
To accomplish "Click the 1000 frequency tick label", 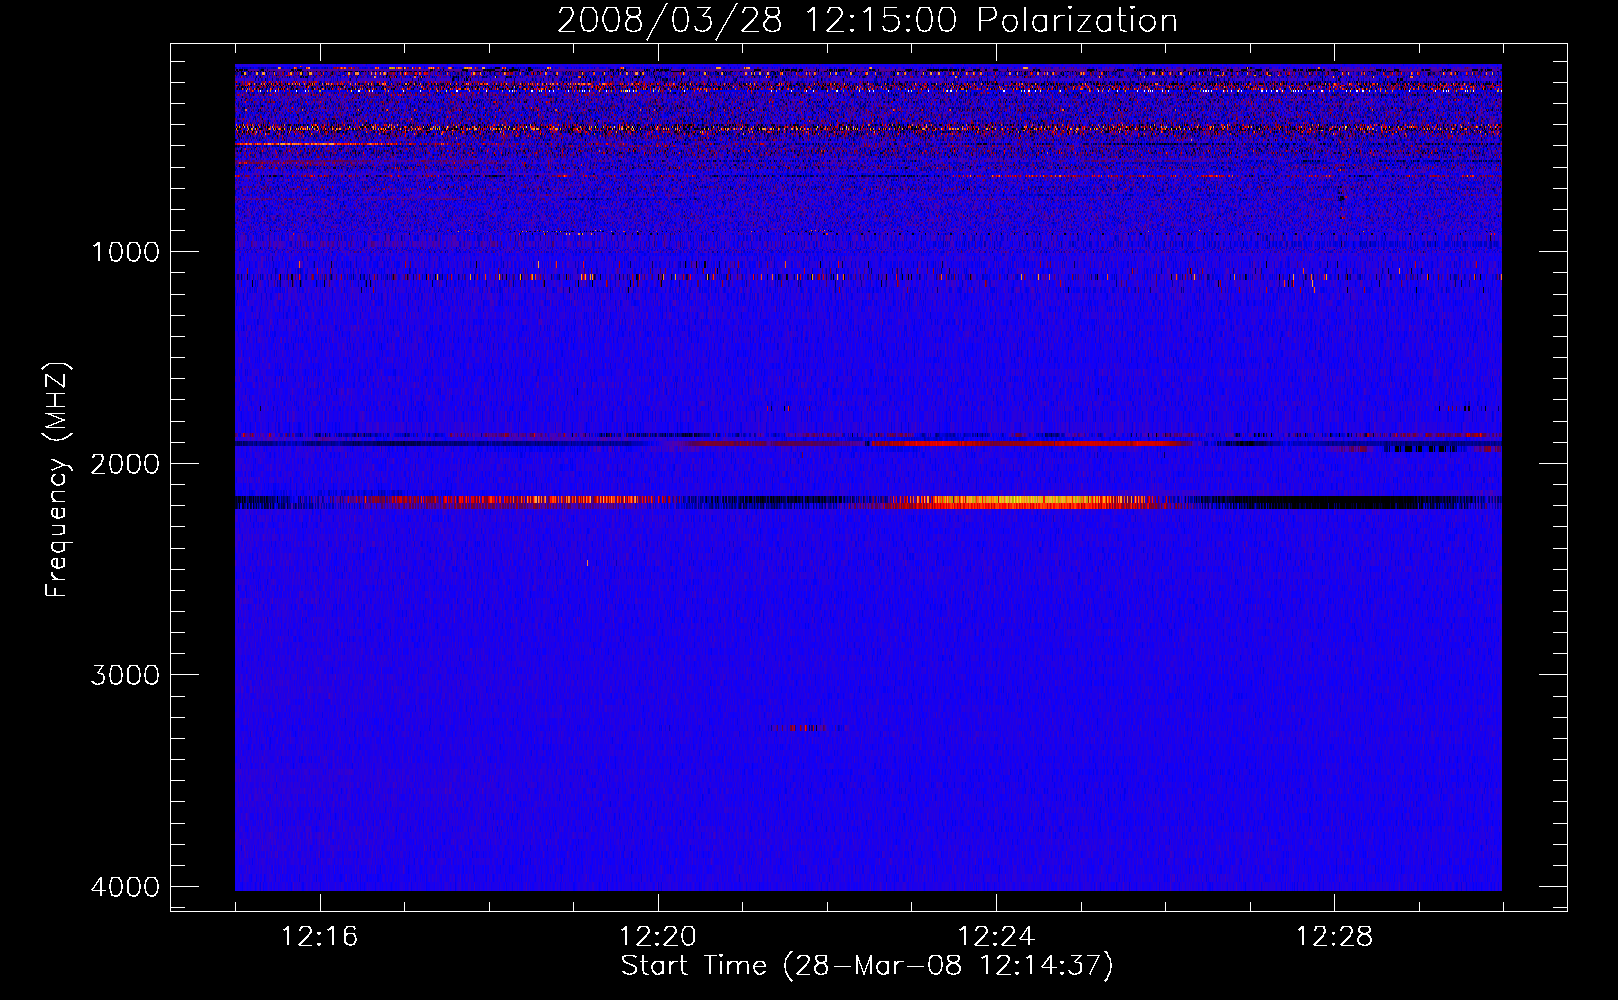I will (x=125, y=251).
